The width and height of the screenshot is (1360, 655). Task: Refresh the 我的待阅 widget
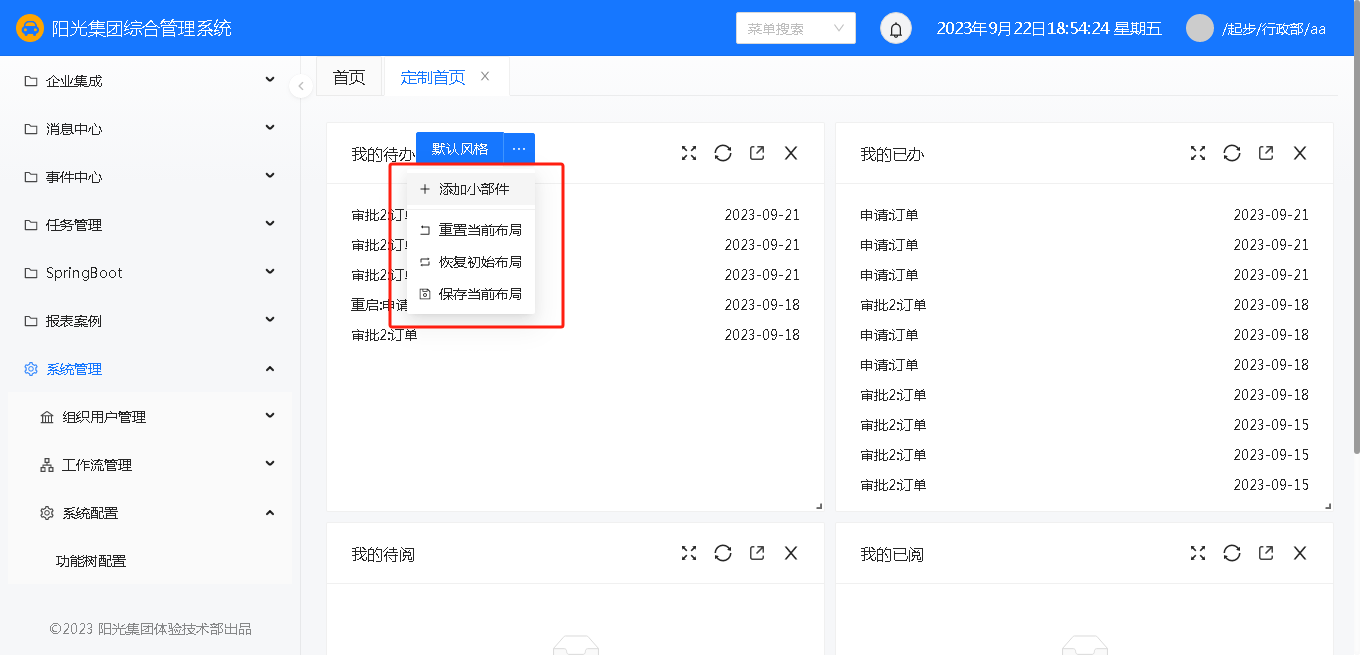[x=723, y=553]
